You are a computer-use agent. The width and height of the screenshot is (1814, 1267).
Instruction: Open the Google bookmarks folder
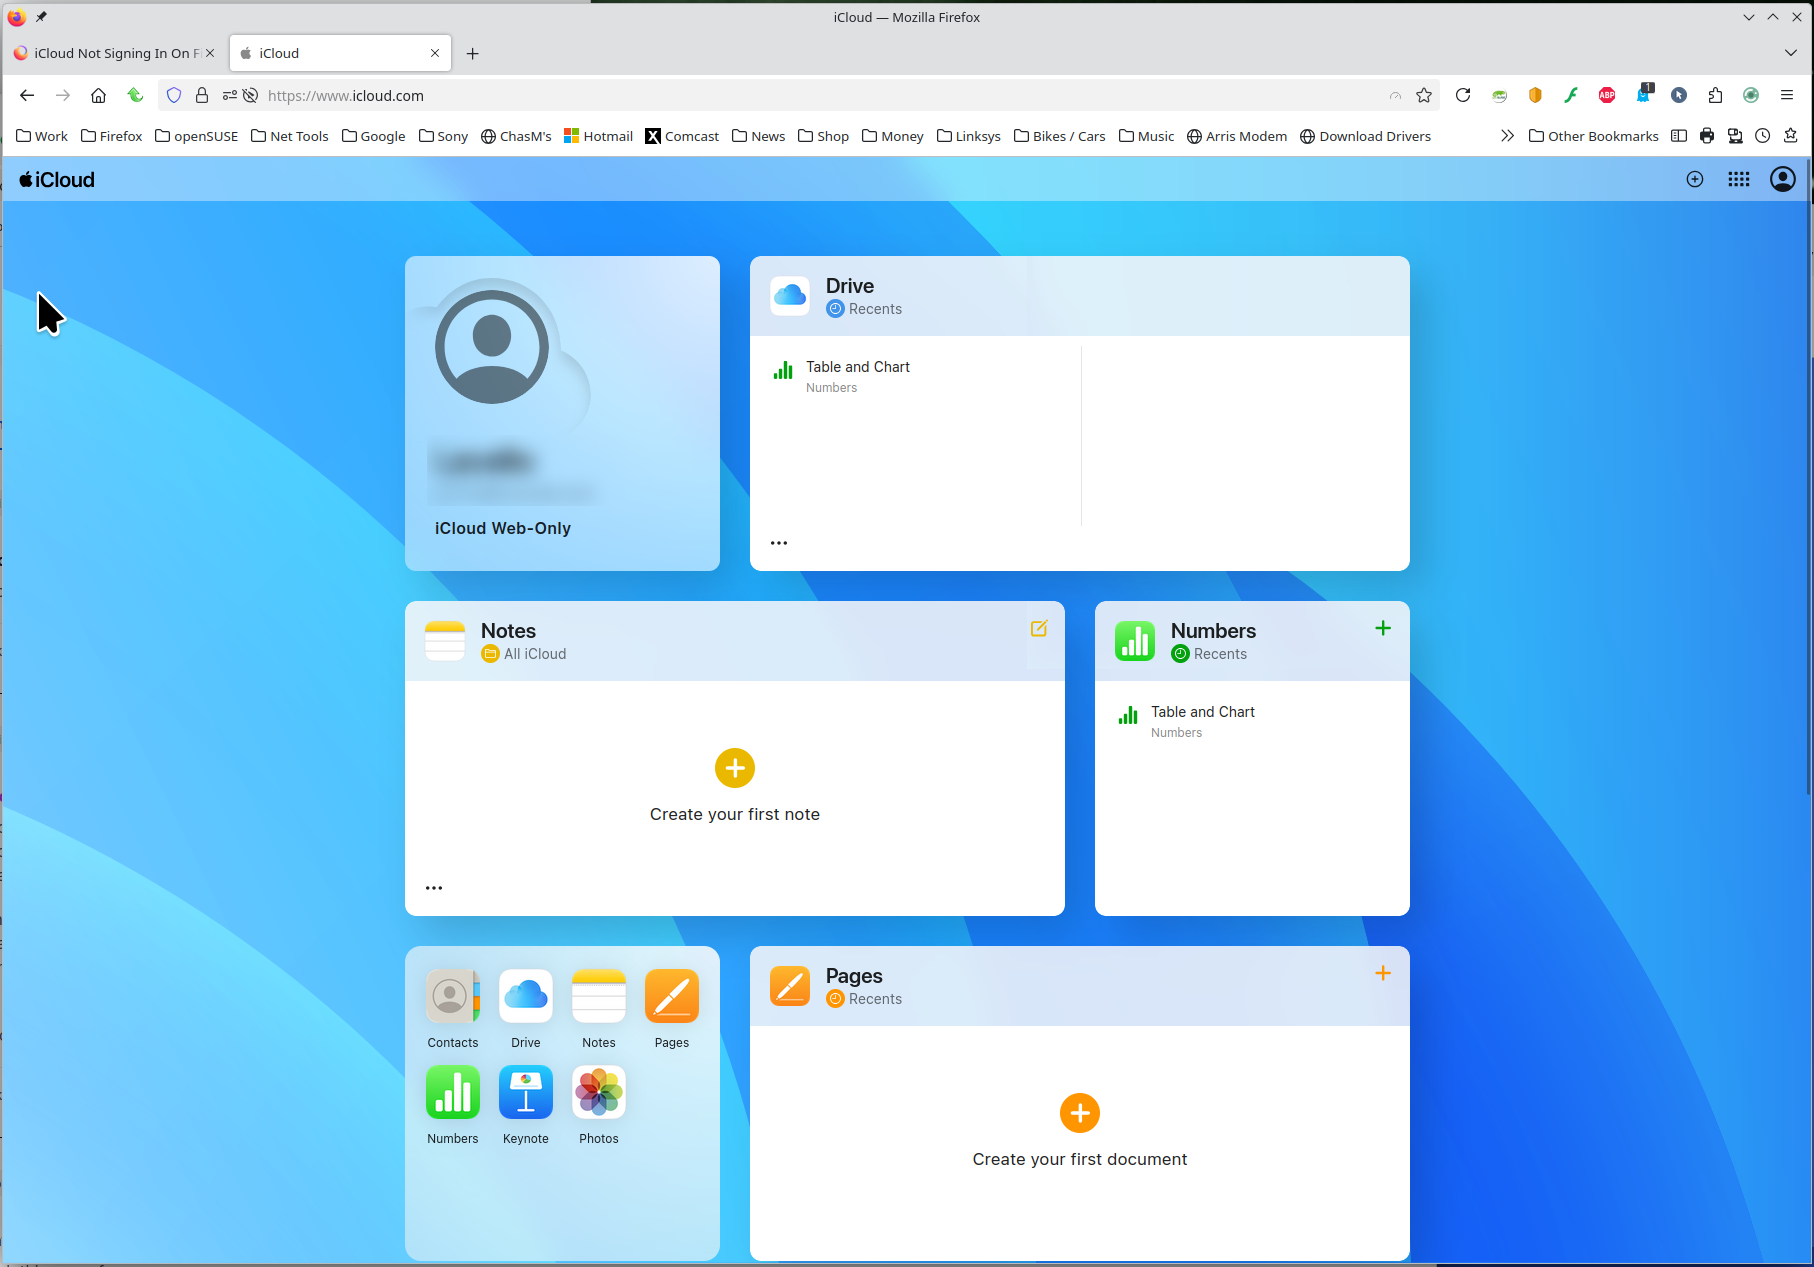374,136
